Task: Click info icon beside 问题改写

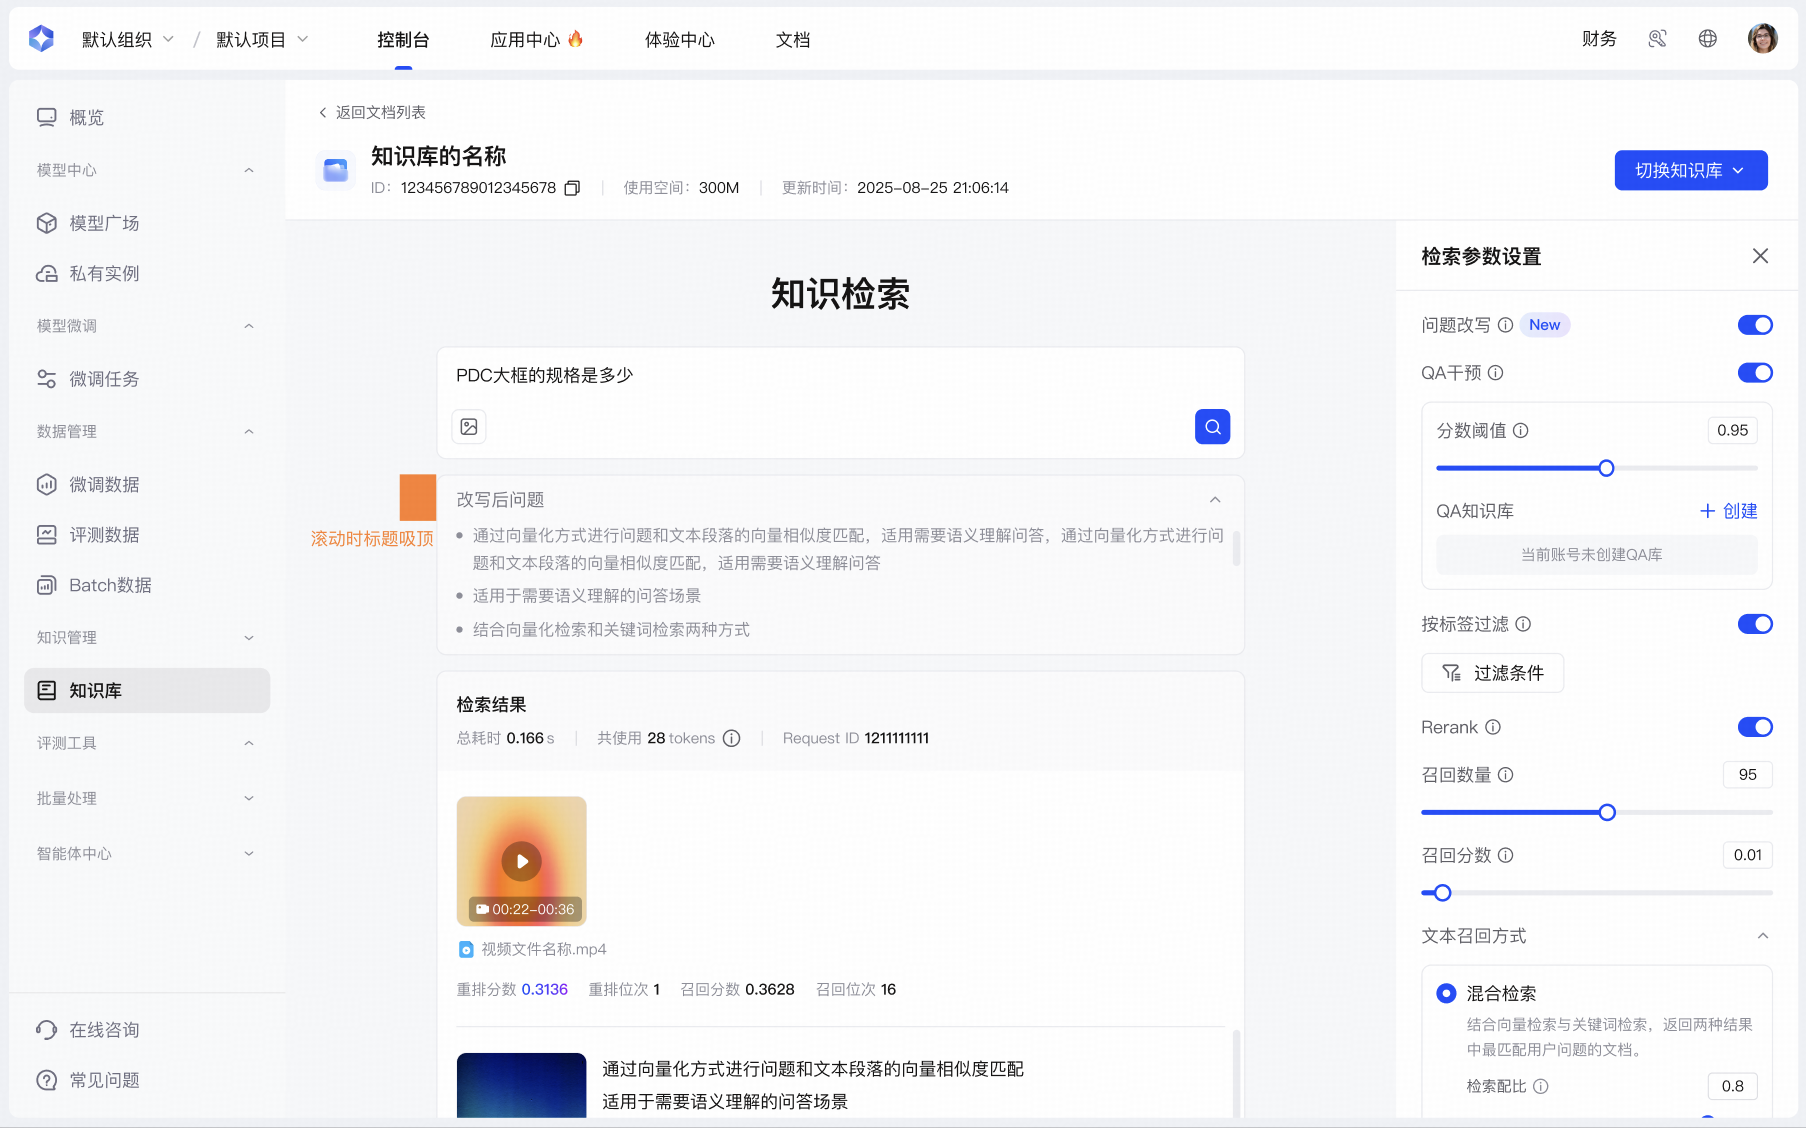Action: pos(1505,325)
